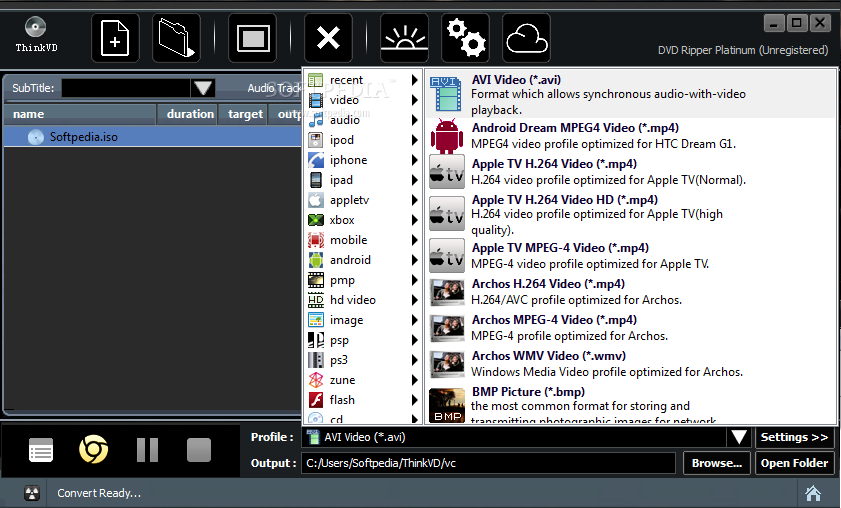This screenshot has height=508, width=841.
Task: Click the Archos WMV Video icon
Action: point(447,364)
